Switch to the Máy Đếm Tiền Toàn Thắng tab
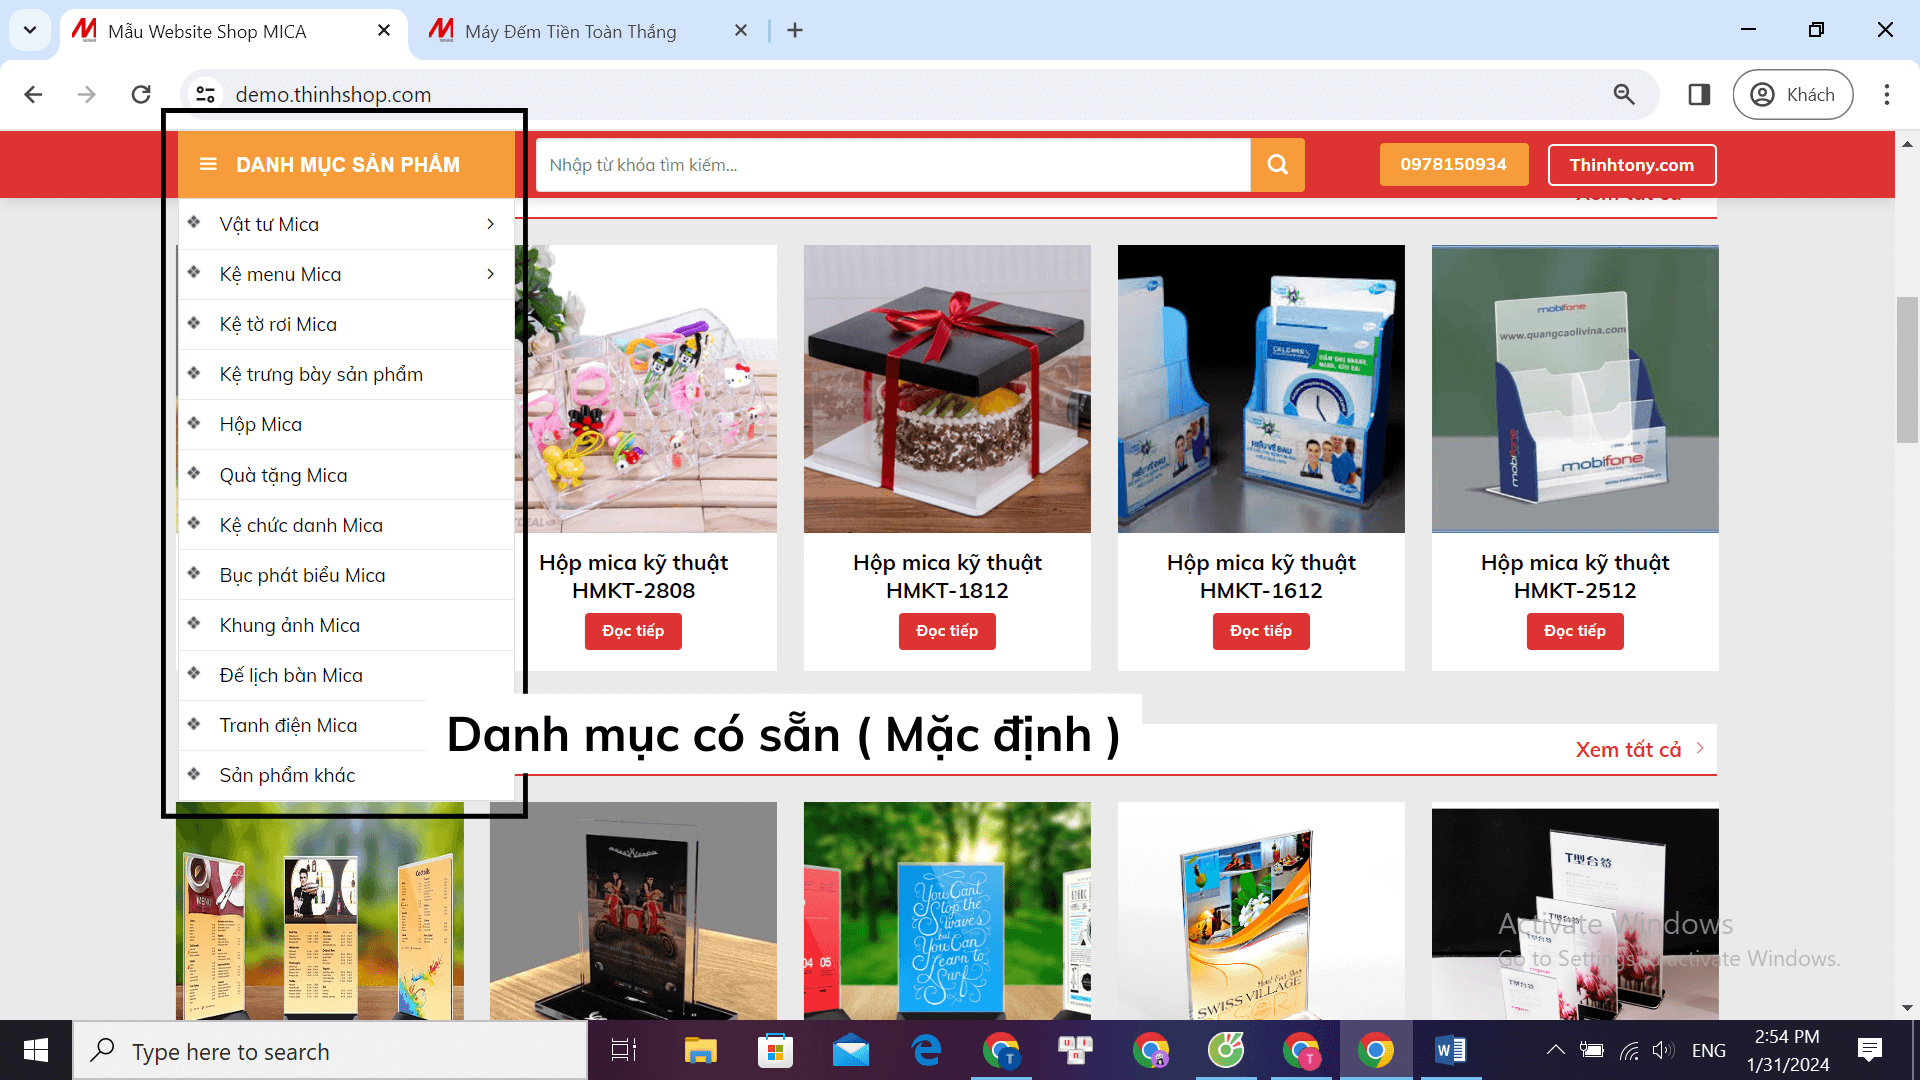Image resolution: width=1920 pixels, height=1080 pixels. tap(570, 31)
